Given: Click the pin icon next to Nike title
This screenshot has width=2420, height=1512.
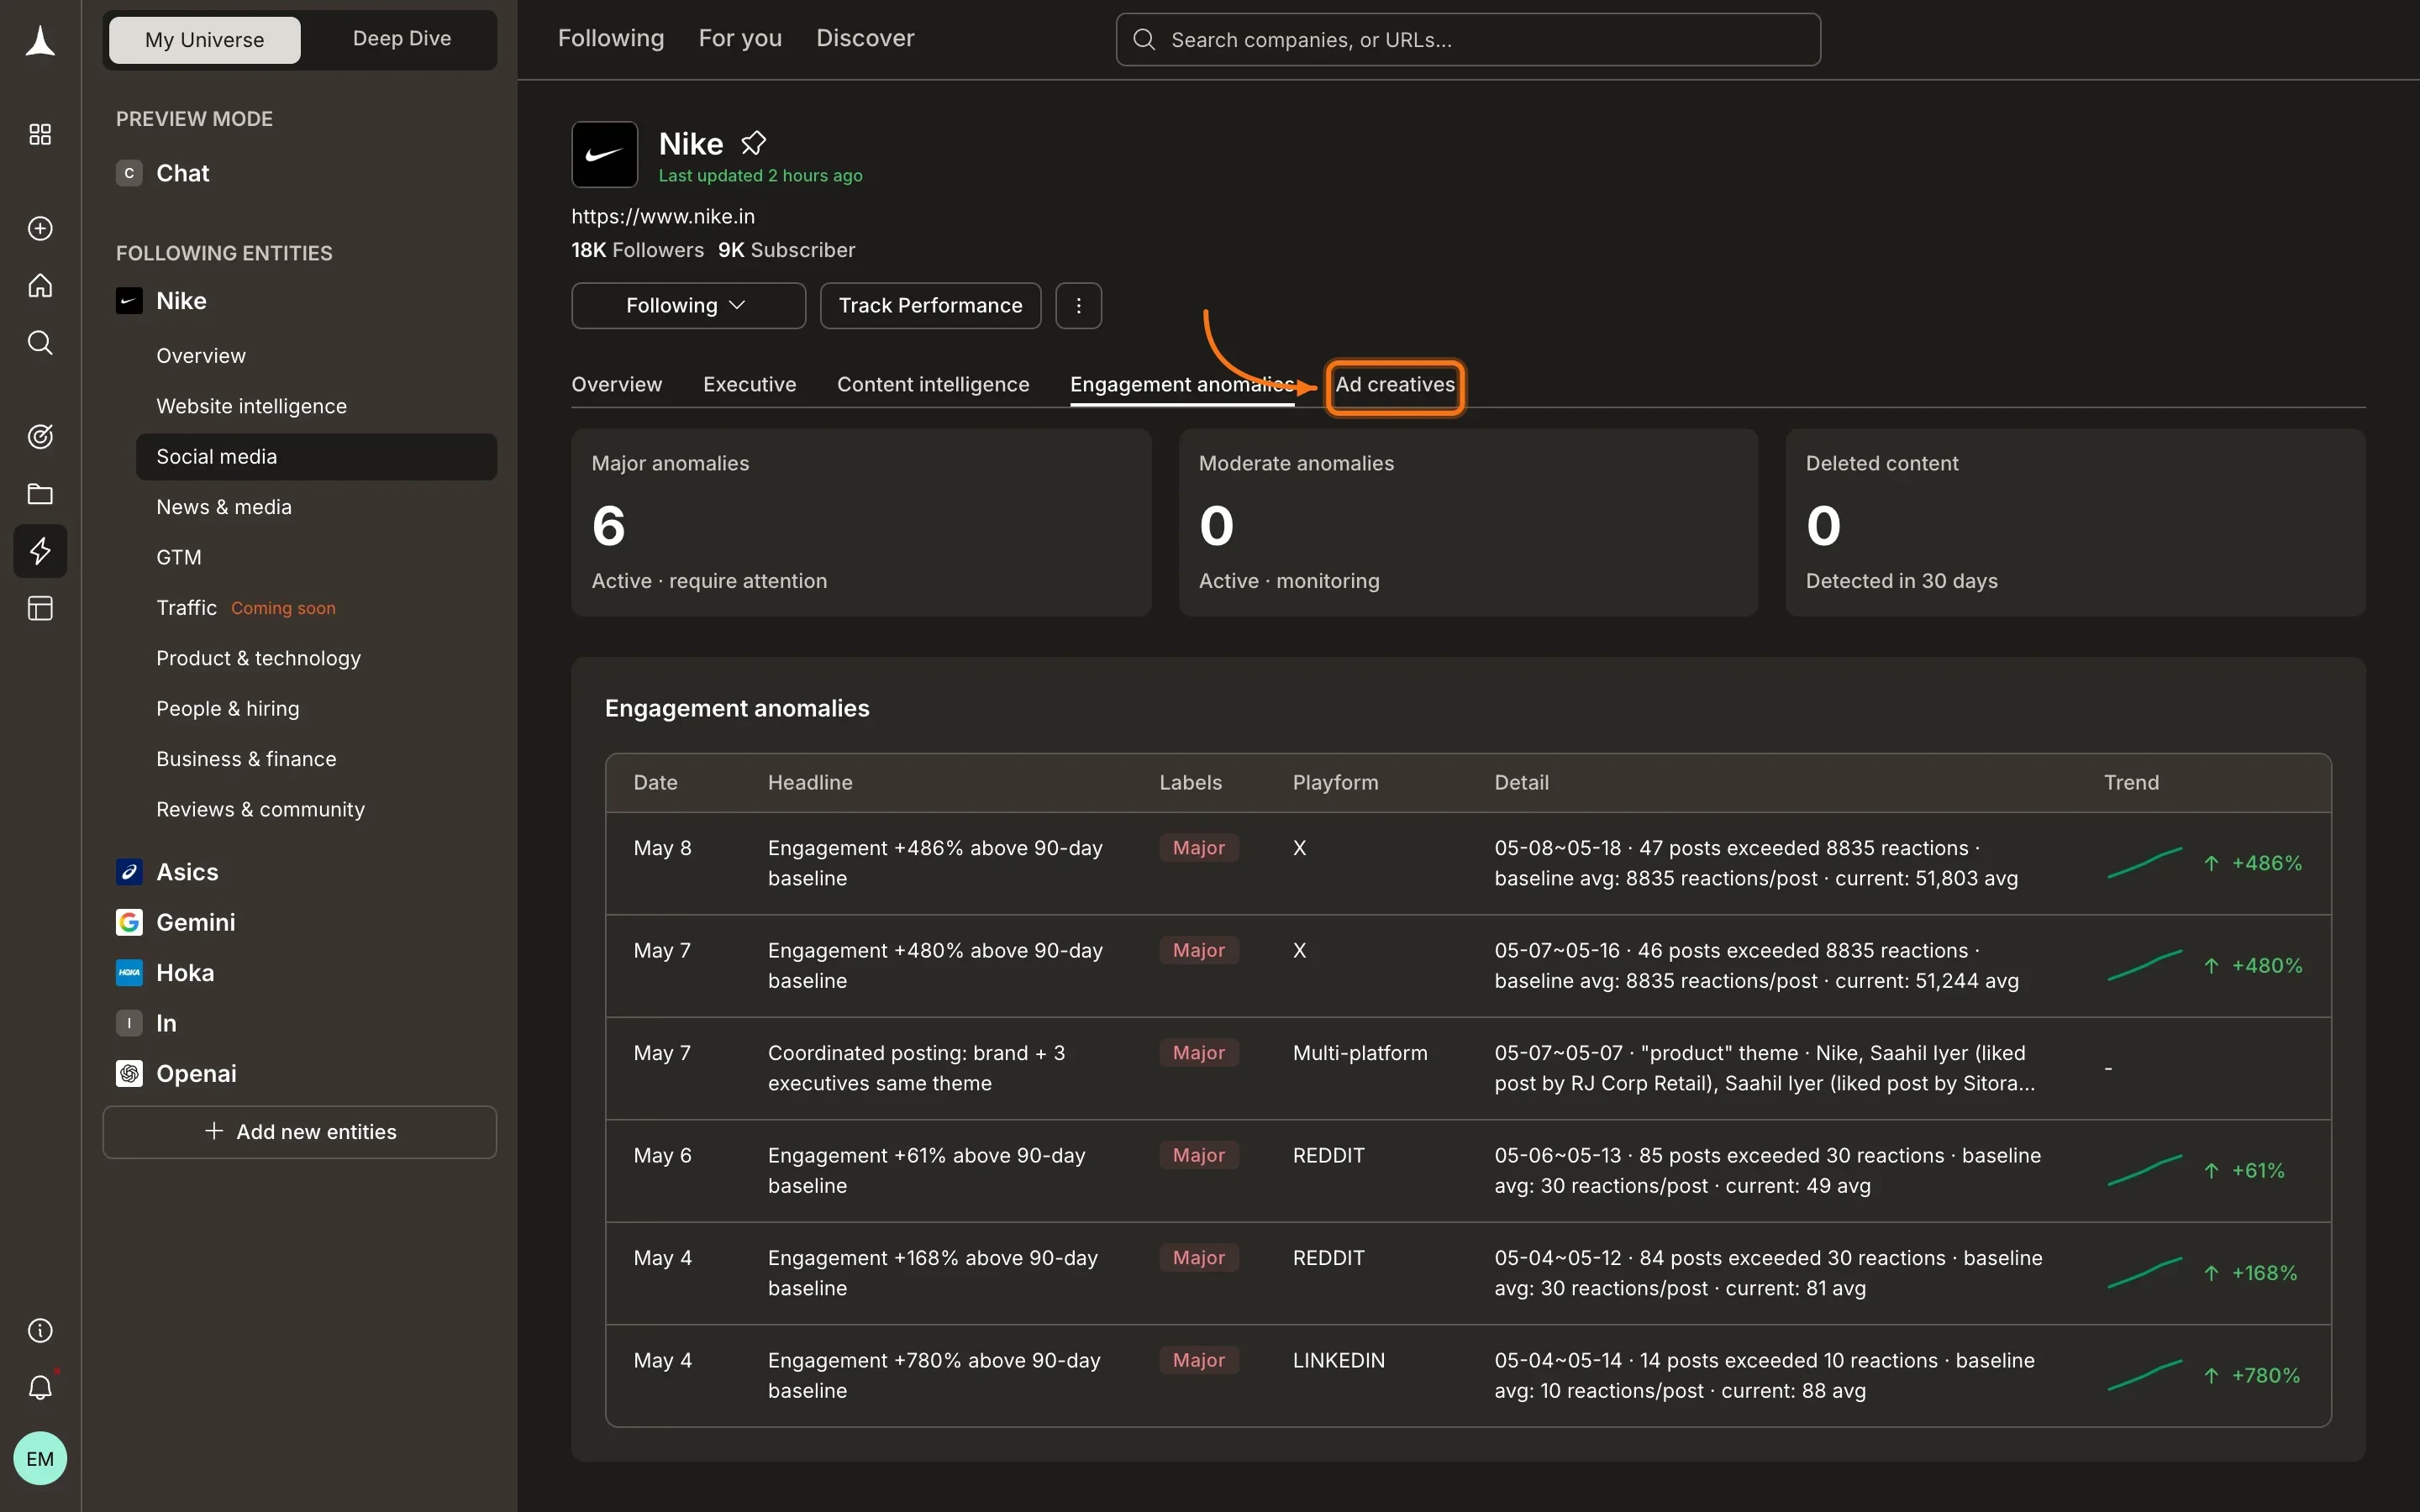Looking at the screenshot, I should coord(753,144).
